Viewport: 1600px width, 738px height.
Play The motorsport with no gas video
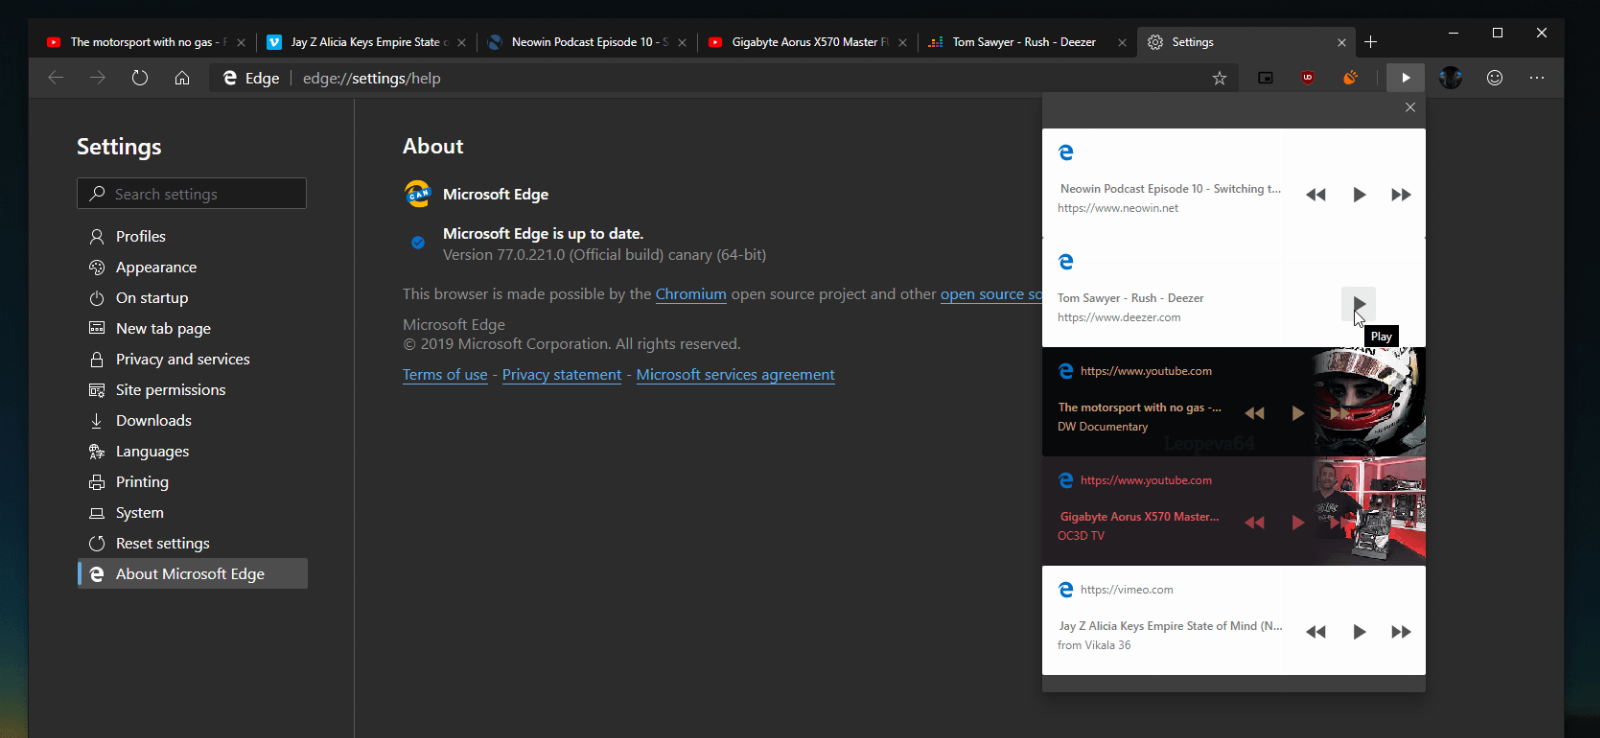(1297, 413)
